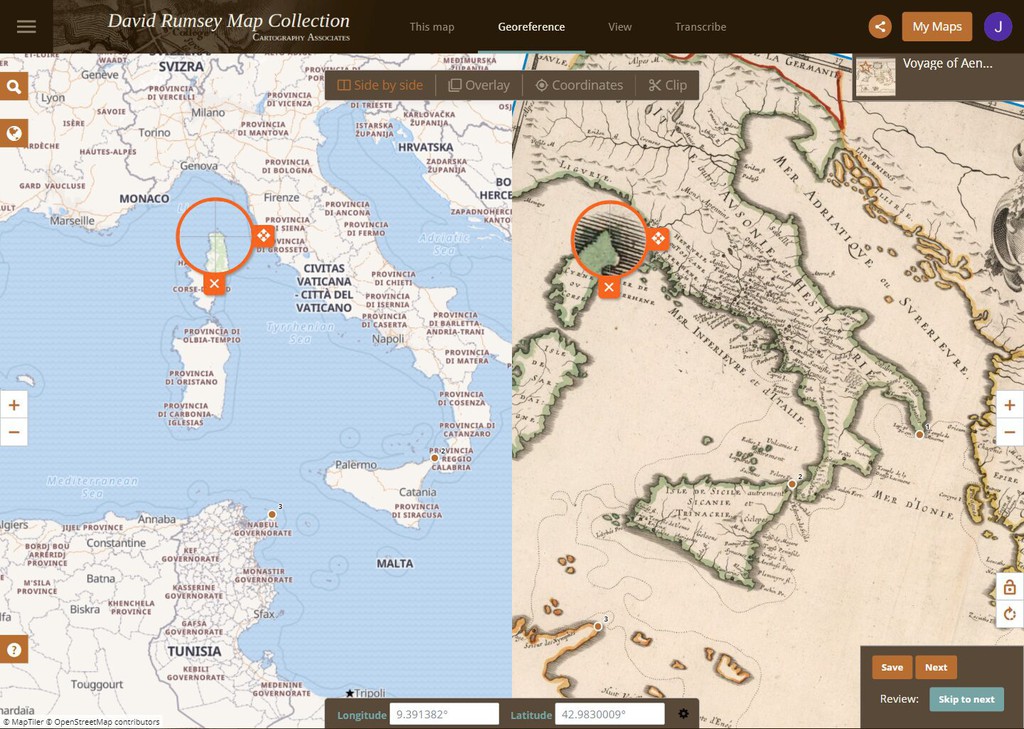Click the share icon button
The image size is (1024, 729).
pyautogui.click(x=880, y=27)
